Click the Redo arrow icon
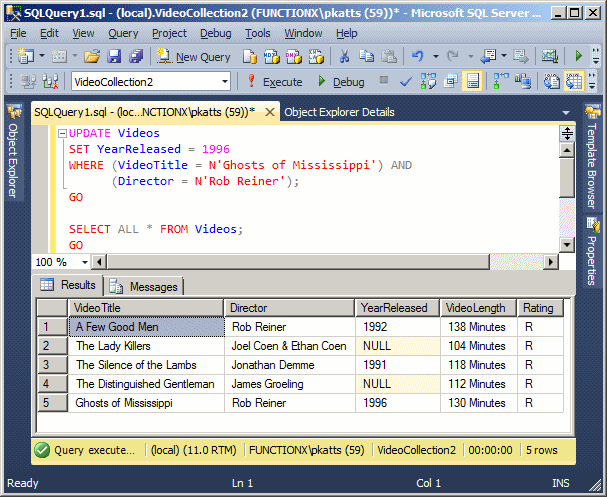 pyautogui.click(x=453, y=57)
